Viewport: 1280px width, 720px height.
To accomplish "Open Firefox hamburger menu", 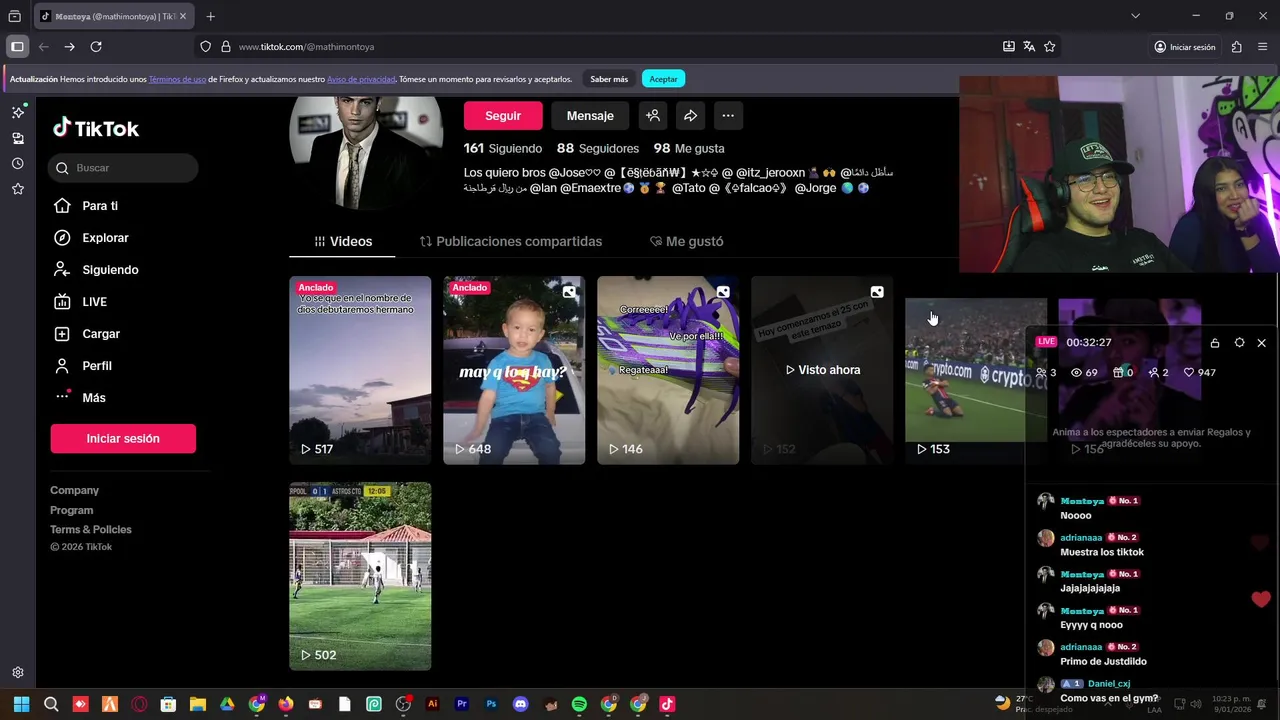I will (x=1262, y=46).
